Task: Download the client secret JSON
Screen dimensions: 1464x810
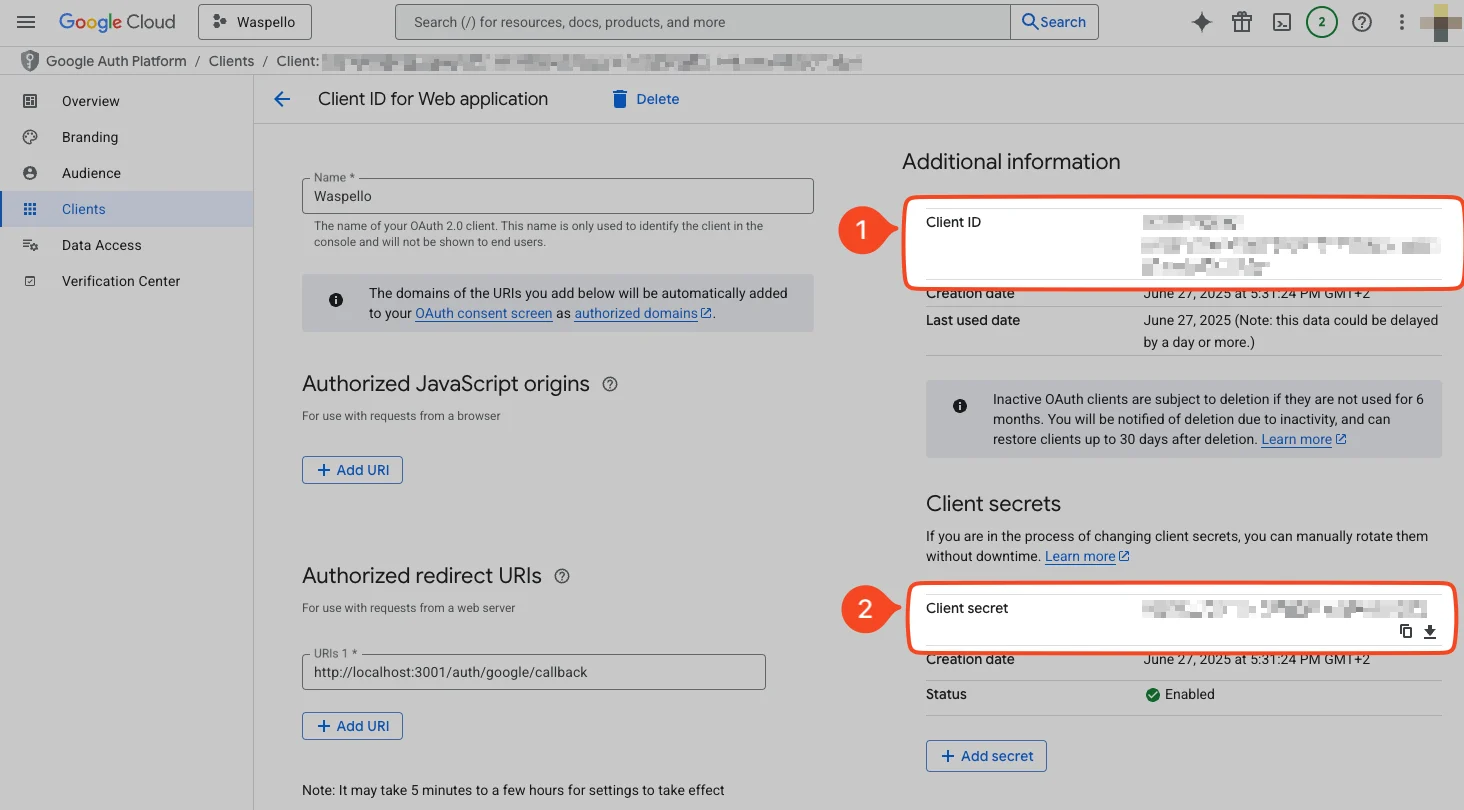Action: click(x=1430, y=631)
